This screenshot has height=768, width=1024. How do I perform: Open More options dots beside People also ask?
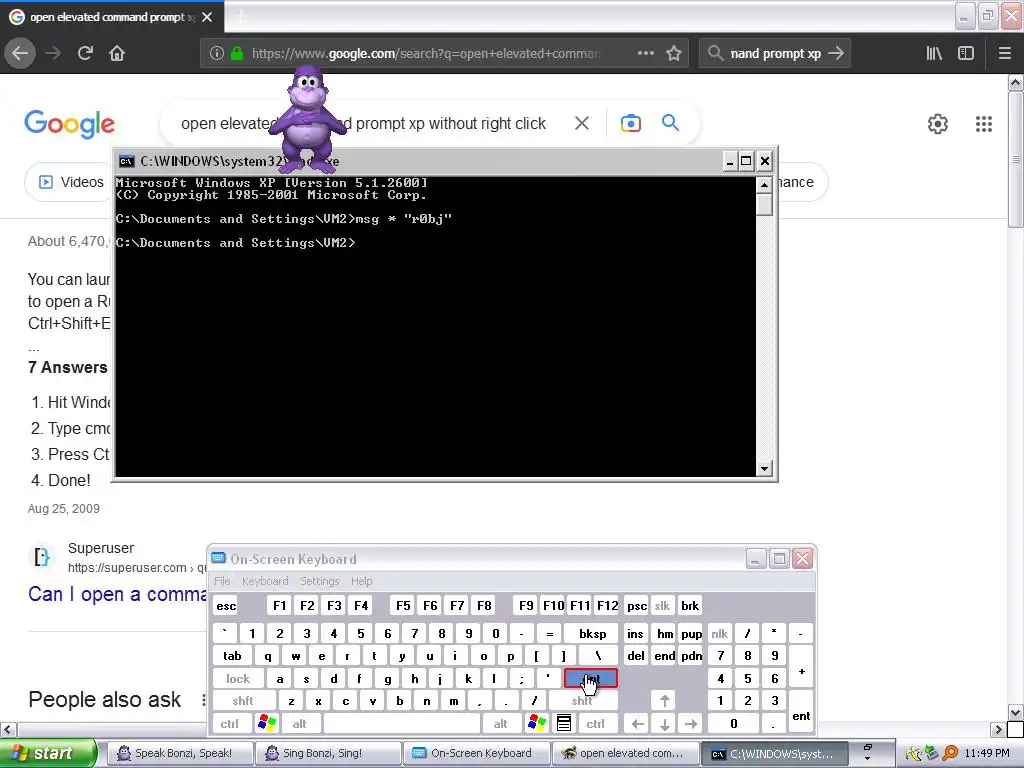point(204,699)
